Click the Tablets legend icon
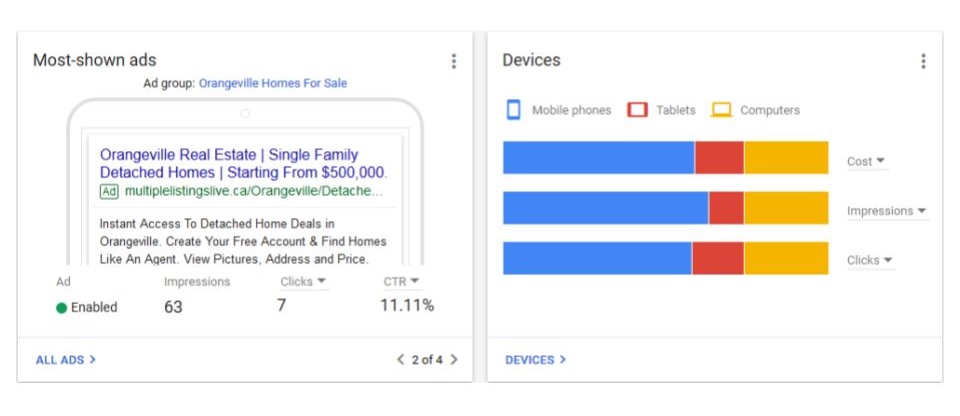Image resolution: width=960 pixels, height=416 pixels. coord(637,110)
